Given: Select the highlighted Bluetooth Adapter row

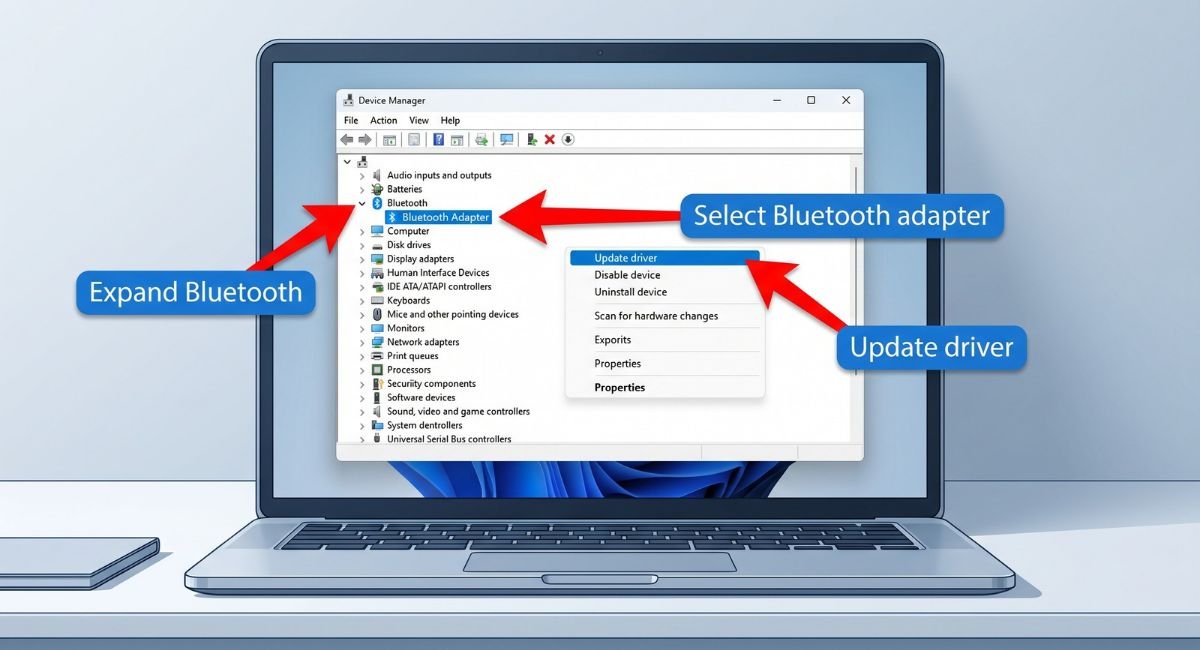Looking at the screenshot, I should point(438,217).
